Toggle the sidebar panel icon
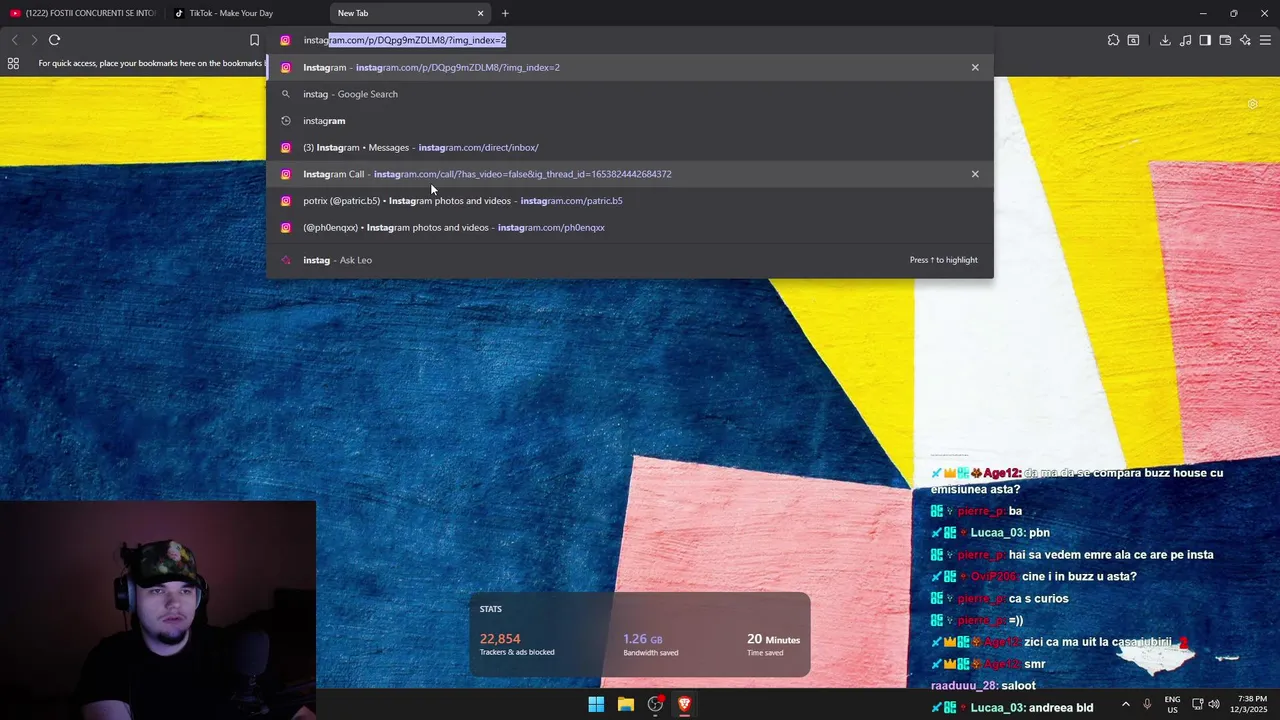The image size is (1280, 720). tap(1205, 40)
